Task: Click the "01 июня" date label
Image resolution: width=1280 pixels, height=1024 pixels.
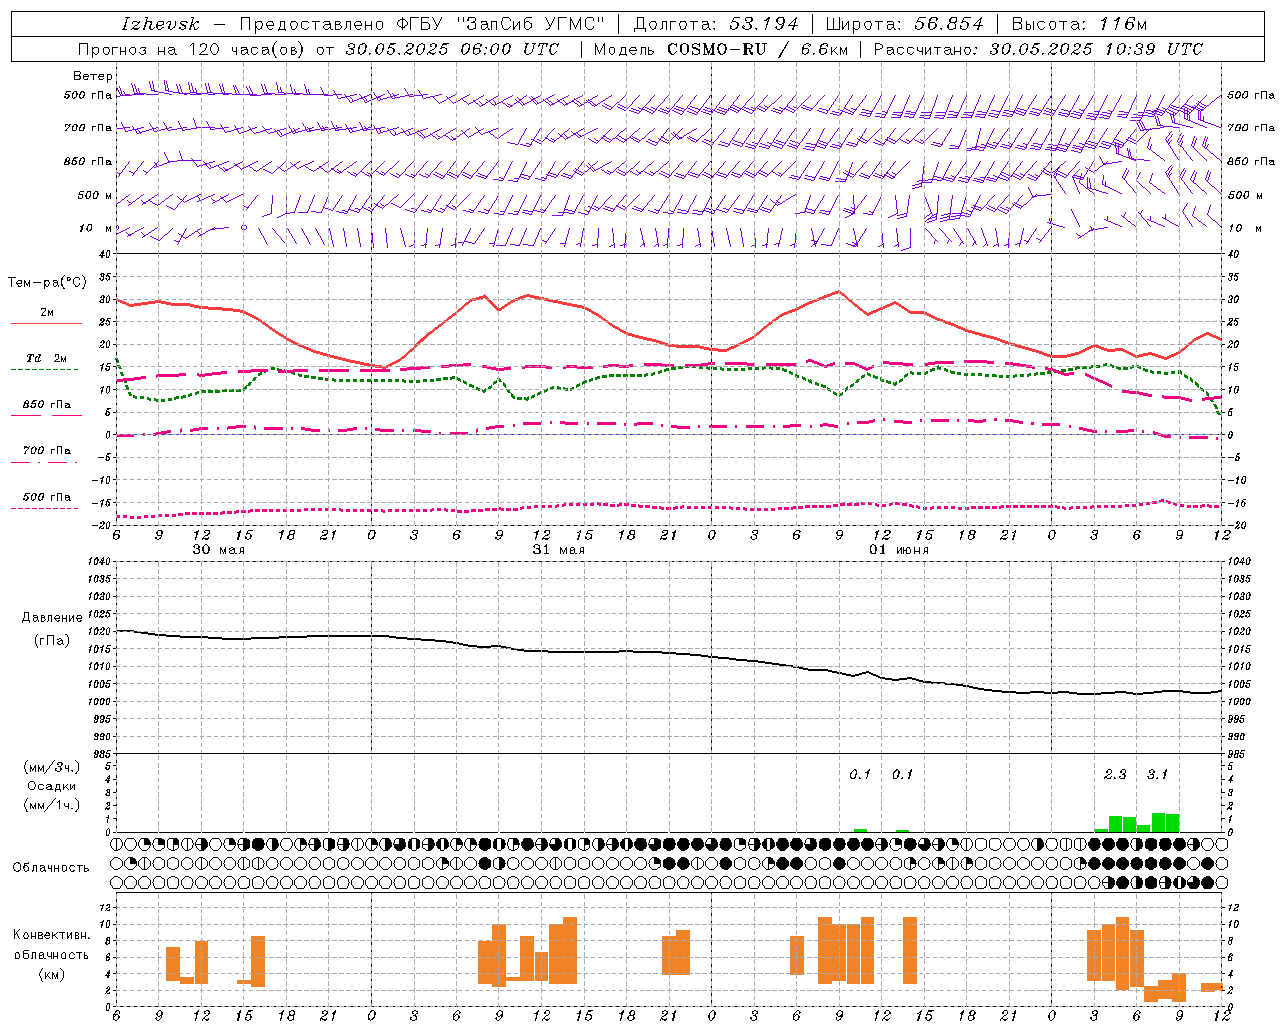Action: coord(898,550)
